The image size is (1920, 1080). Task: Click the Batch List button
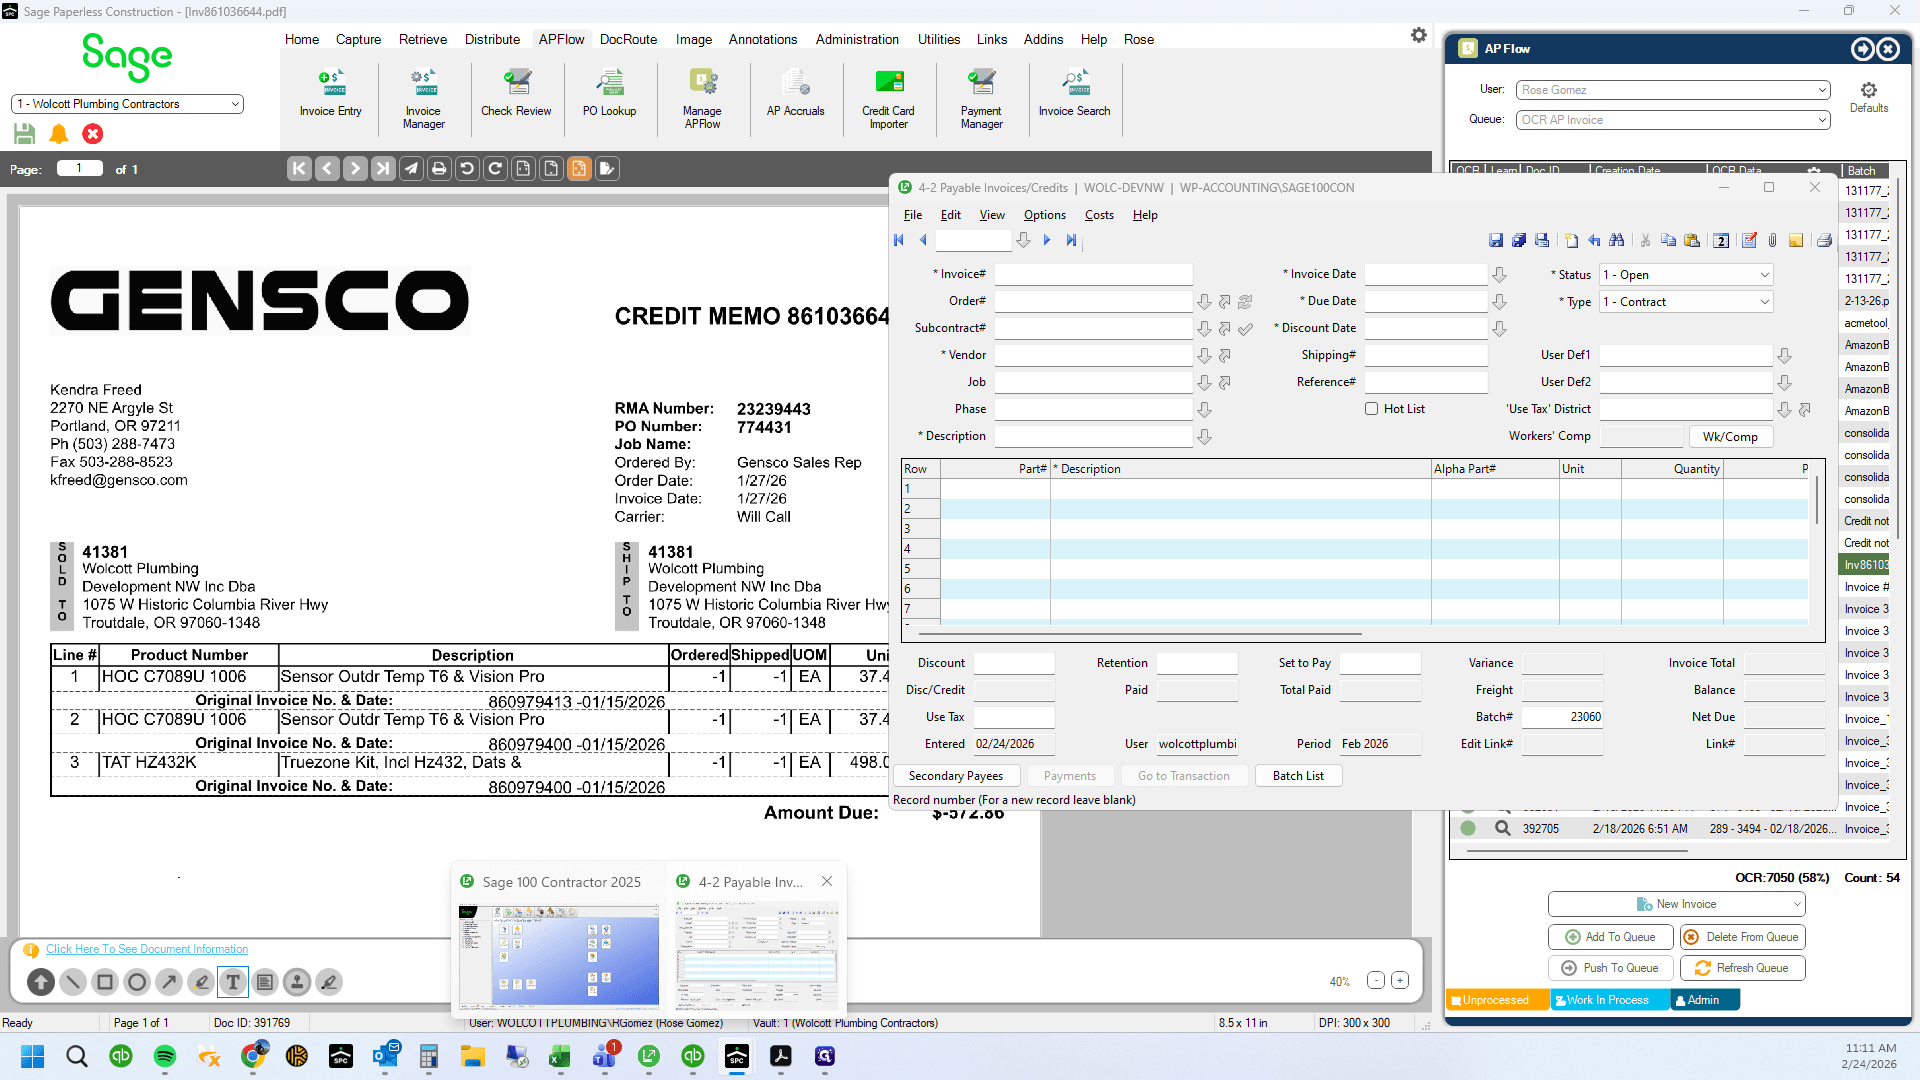(1298, 776)
